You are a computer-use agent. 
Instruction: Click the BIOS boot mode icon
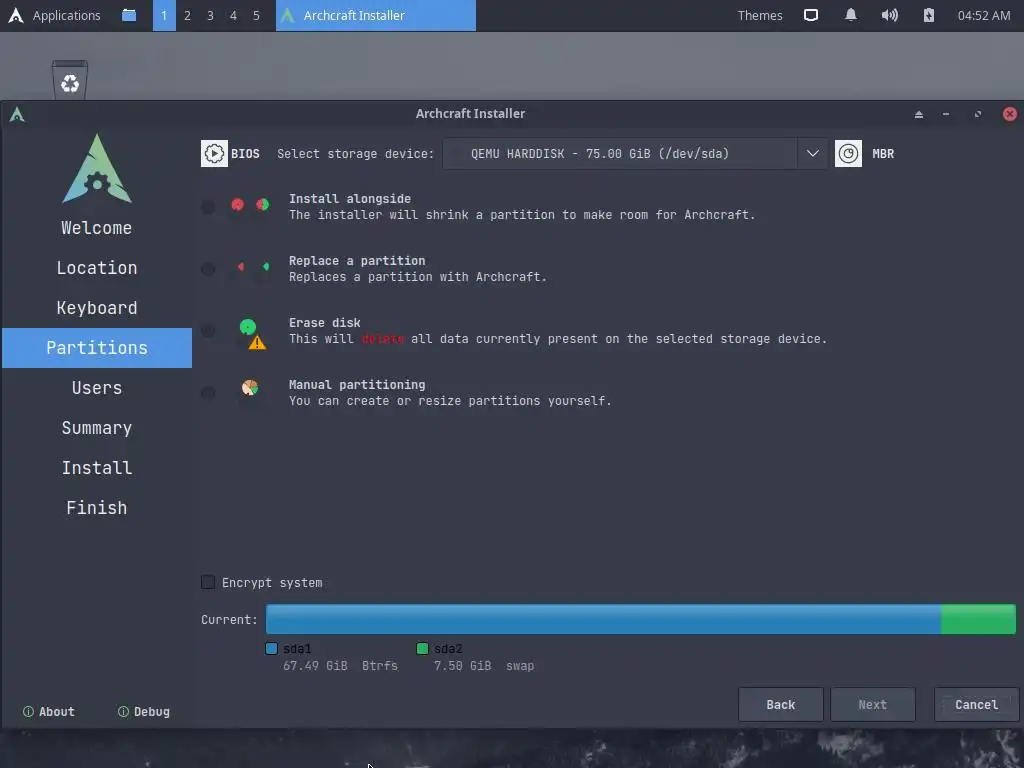click(214, 153)
